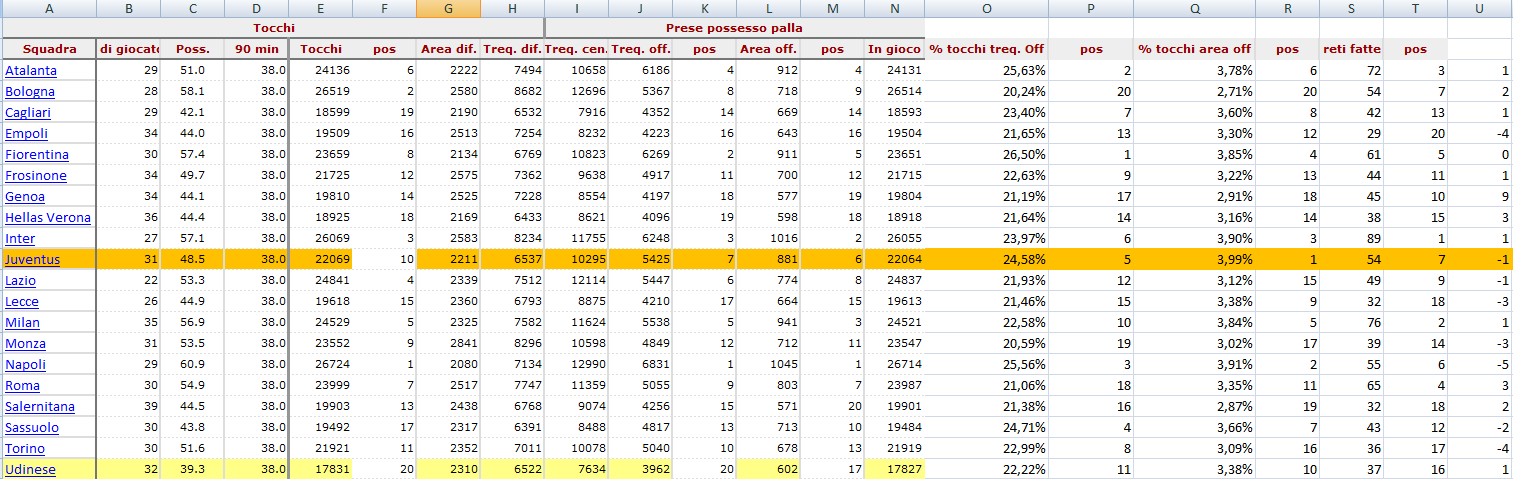Open the Juventus team link
The width and height of the screenshot is (1513, 479).
tap(32, 259)
